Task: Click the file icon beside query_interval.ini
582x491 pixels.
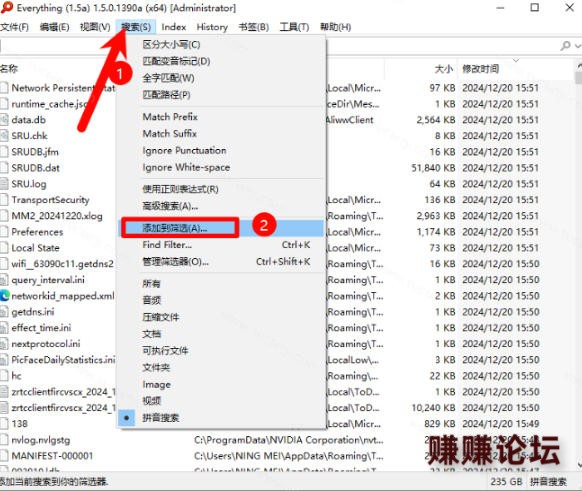Action: pos(4,280)
